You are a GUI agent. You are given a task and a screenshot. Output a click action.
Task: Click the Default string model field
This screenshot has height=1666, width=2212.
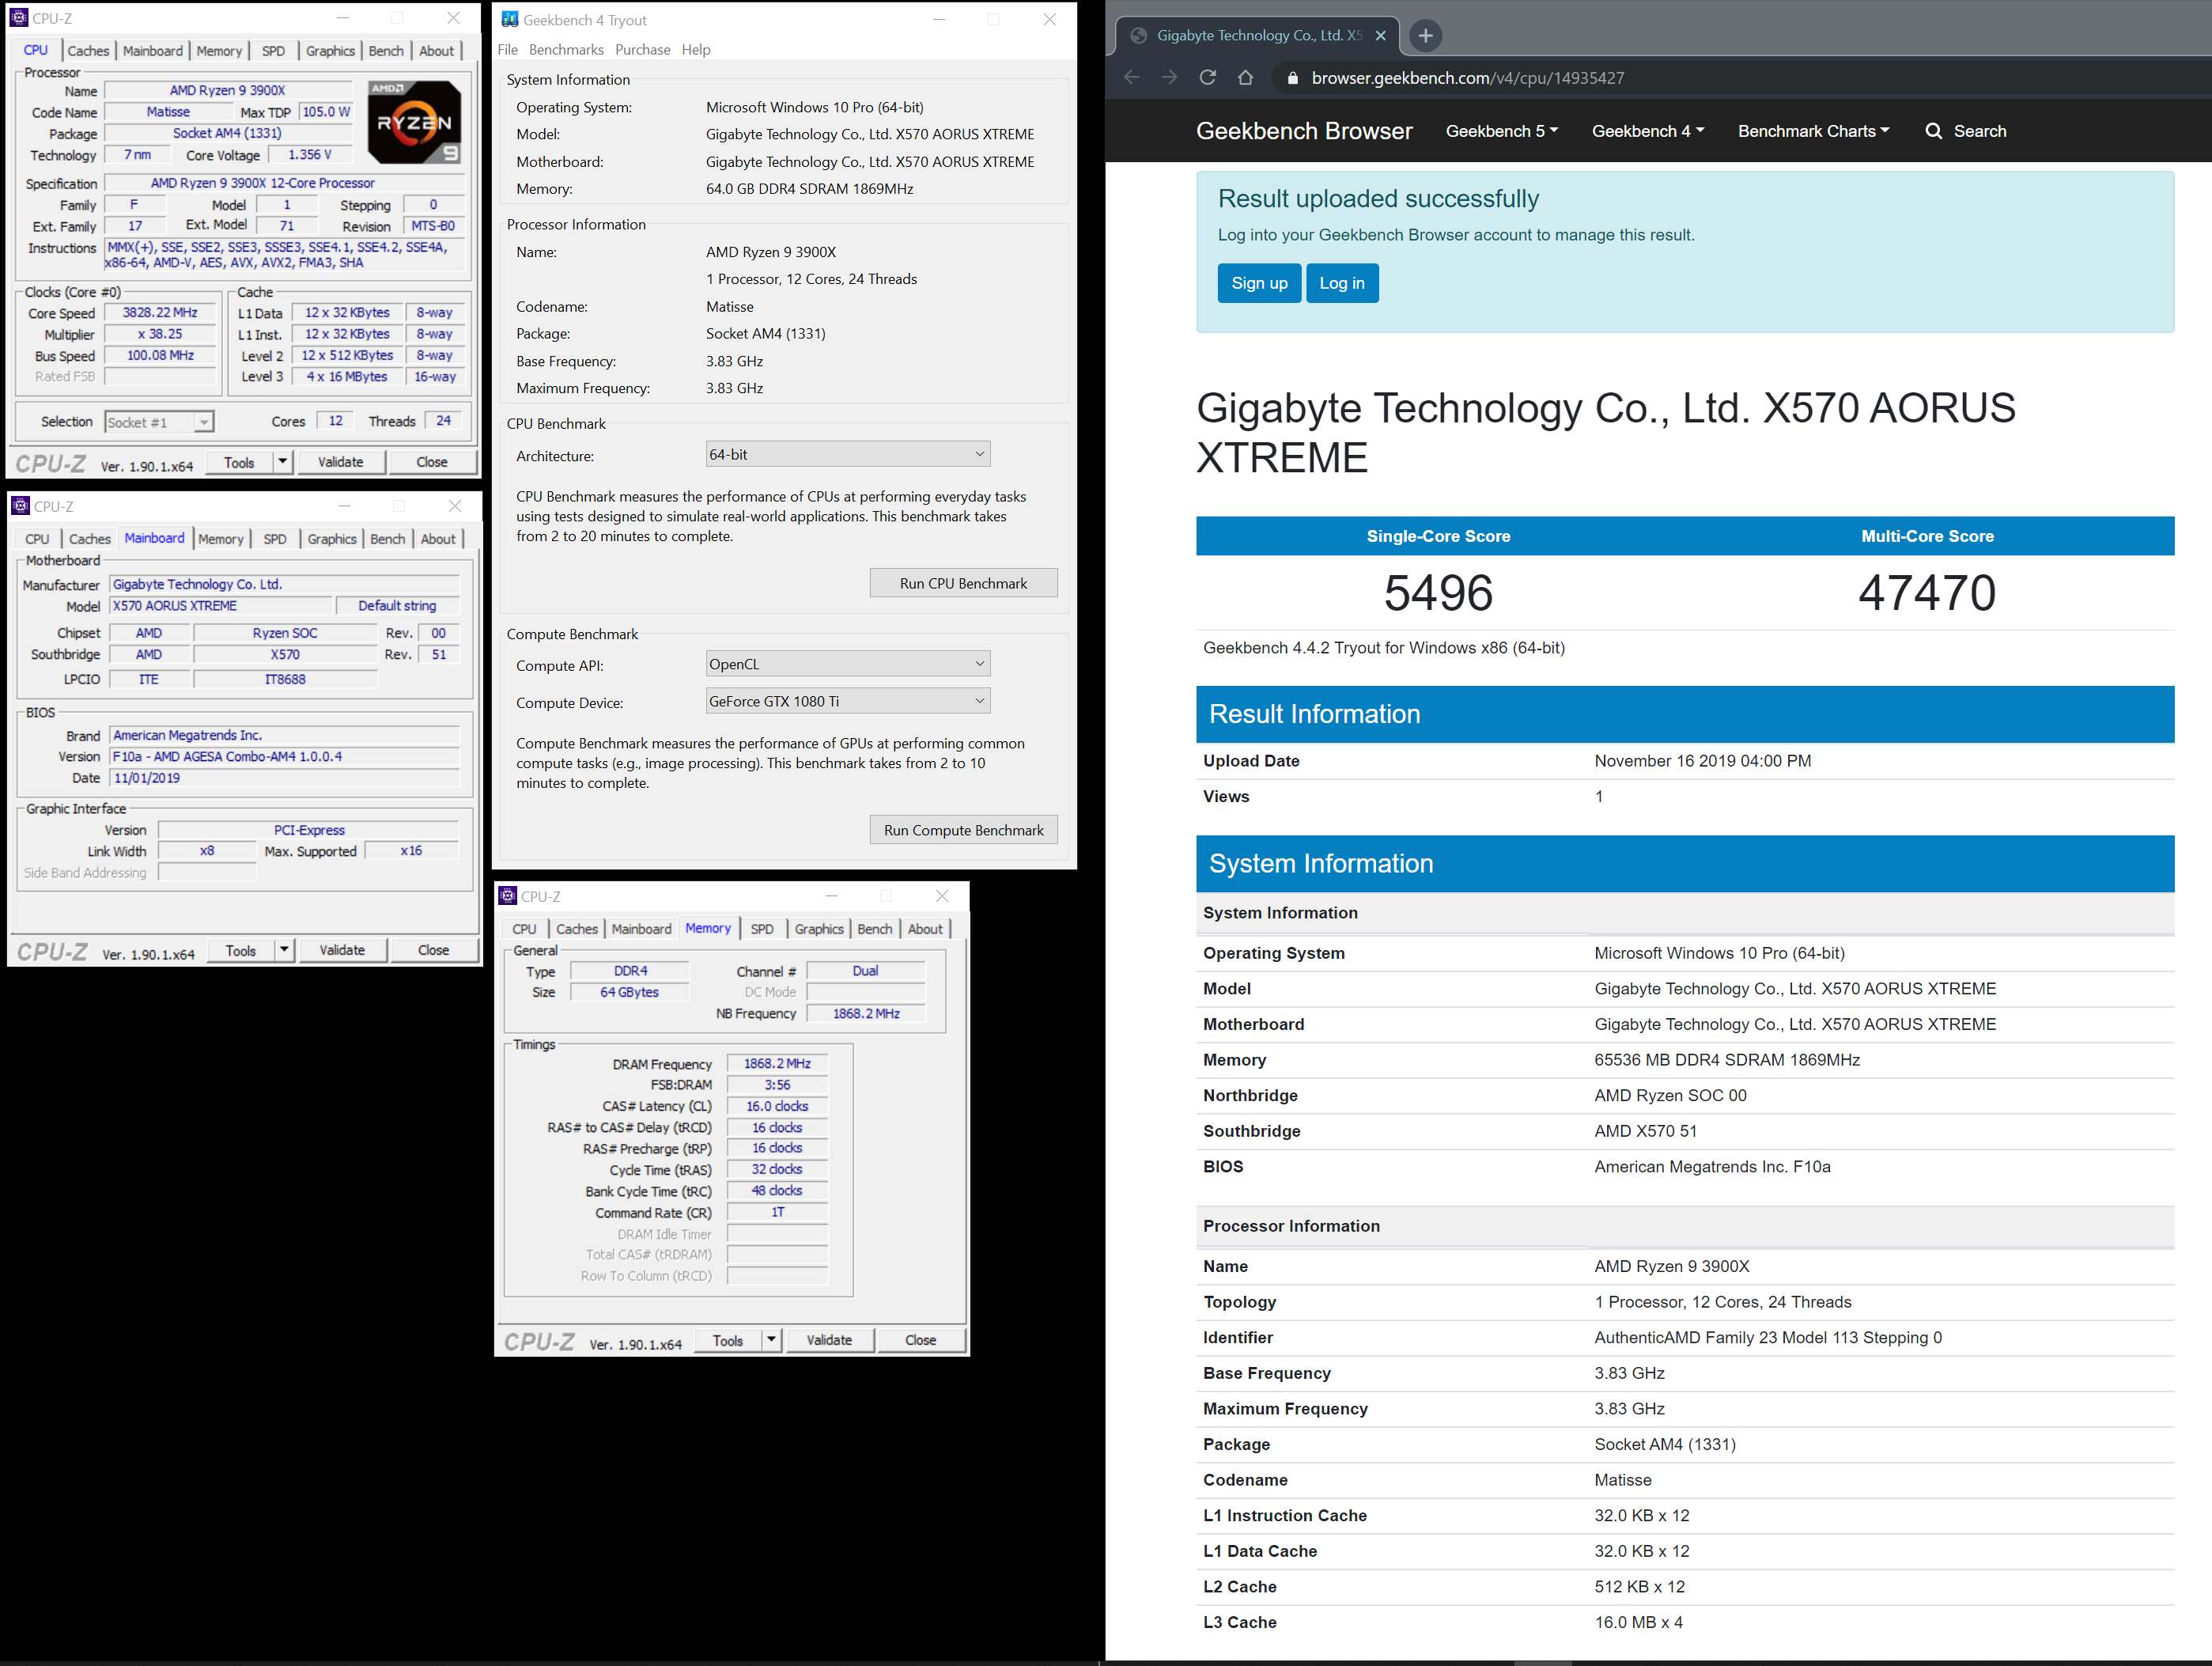[x=397, y=606]
